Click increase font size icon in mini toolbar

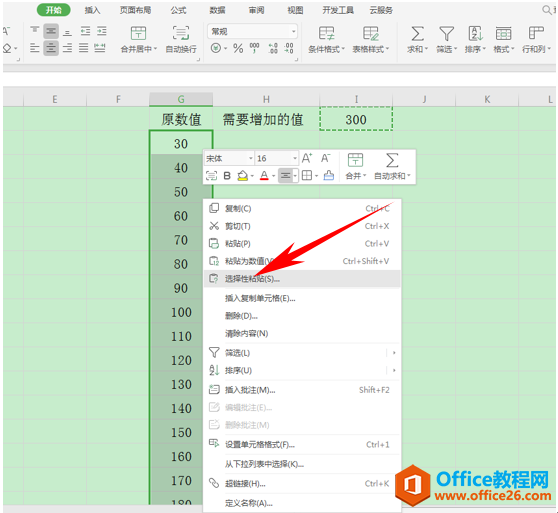[x=307, y=158]
